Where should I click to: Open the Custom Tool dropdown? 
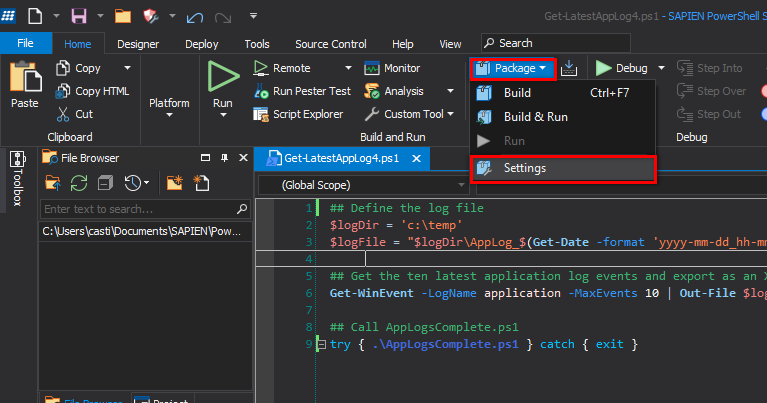[410, 114]
